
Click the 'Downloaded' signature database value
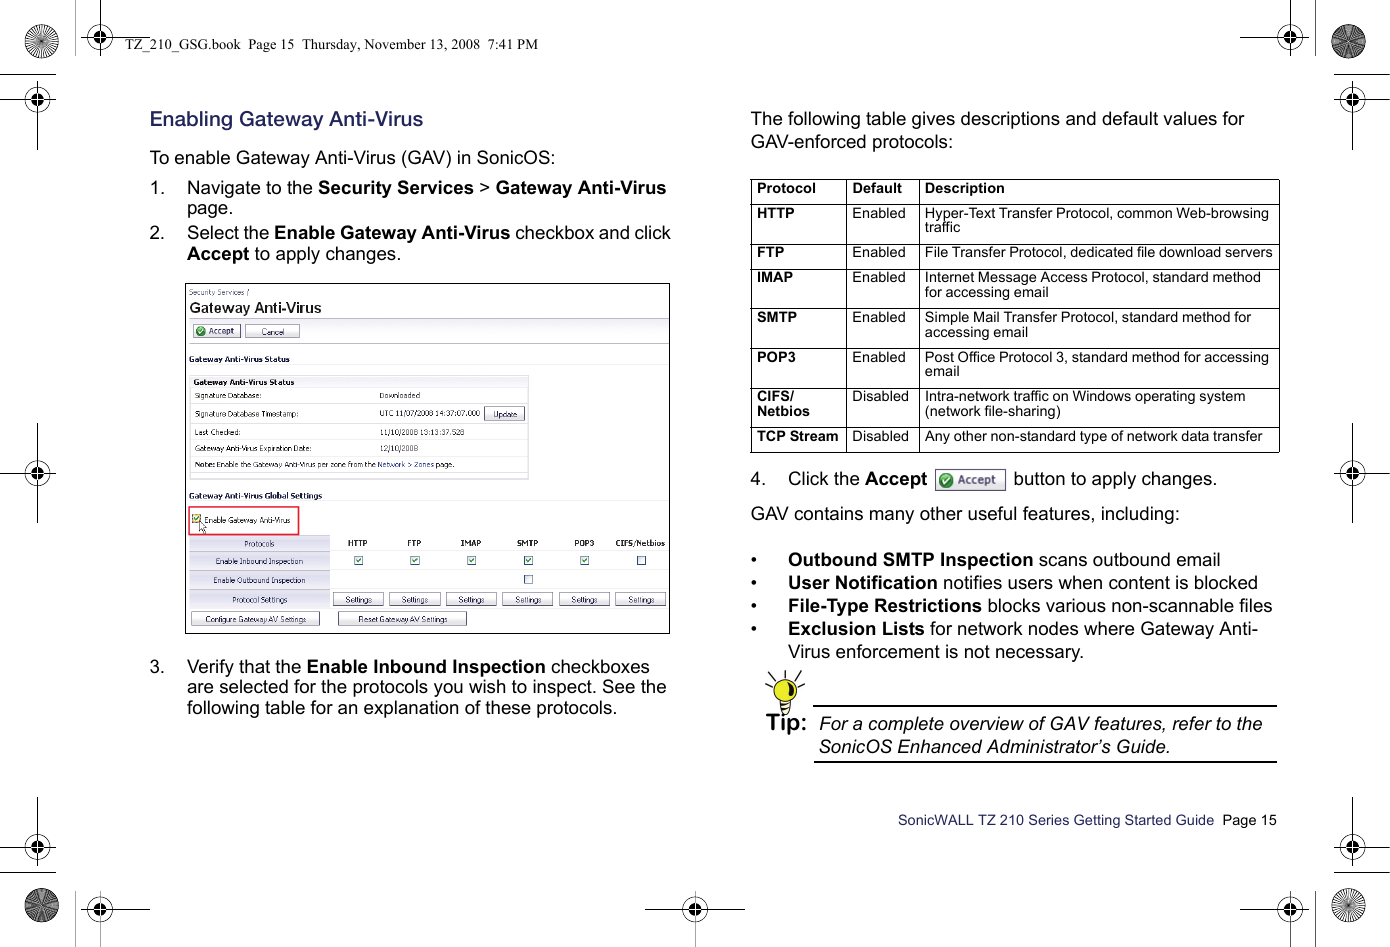tap(399, 395)
